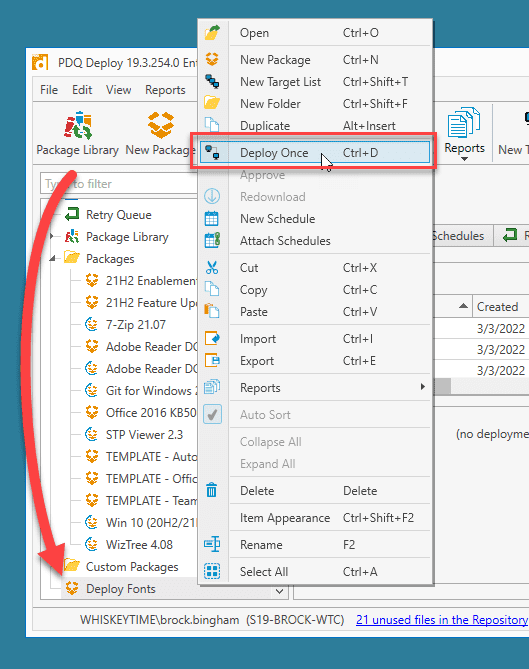Click the Cut scissors icon
Screen dimensions: 529x669
[x=212, y=268]
